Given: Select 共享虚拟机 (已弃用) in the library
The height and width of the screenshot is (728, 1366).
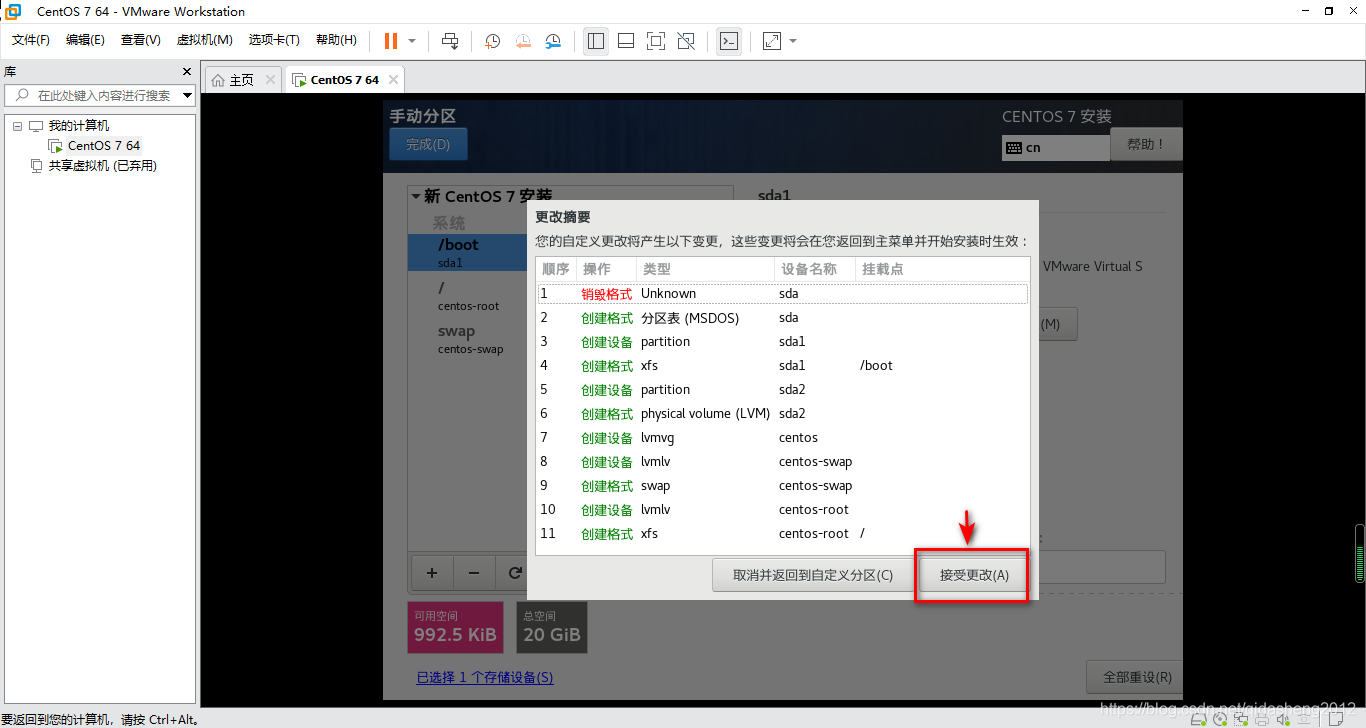Looking at the screenshot, I should pos(102,166).
